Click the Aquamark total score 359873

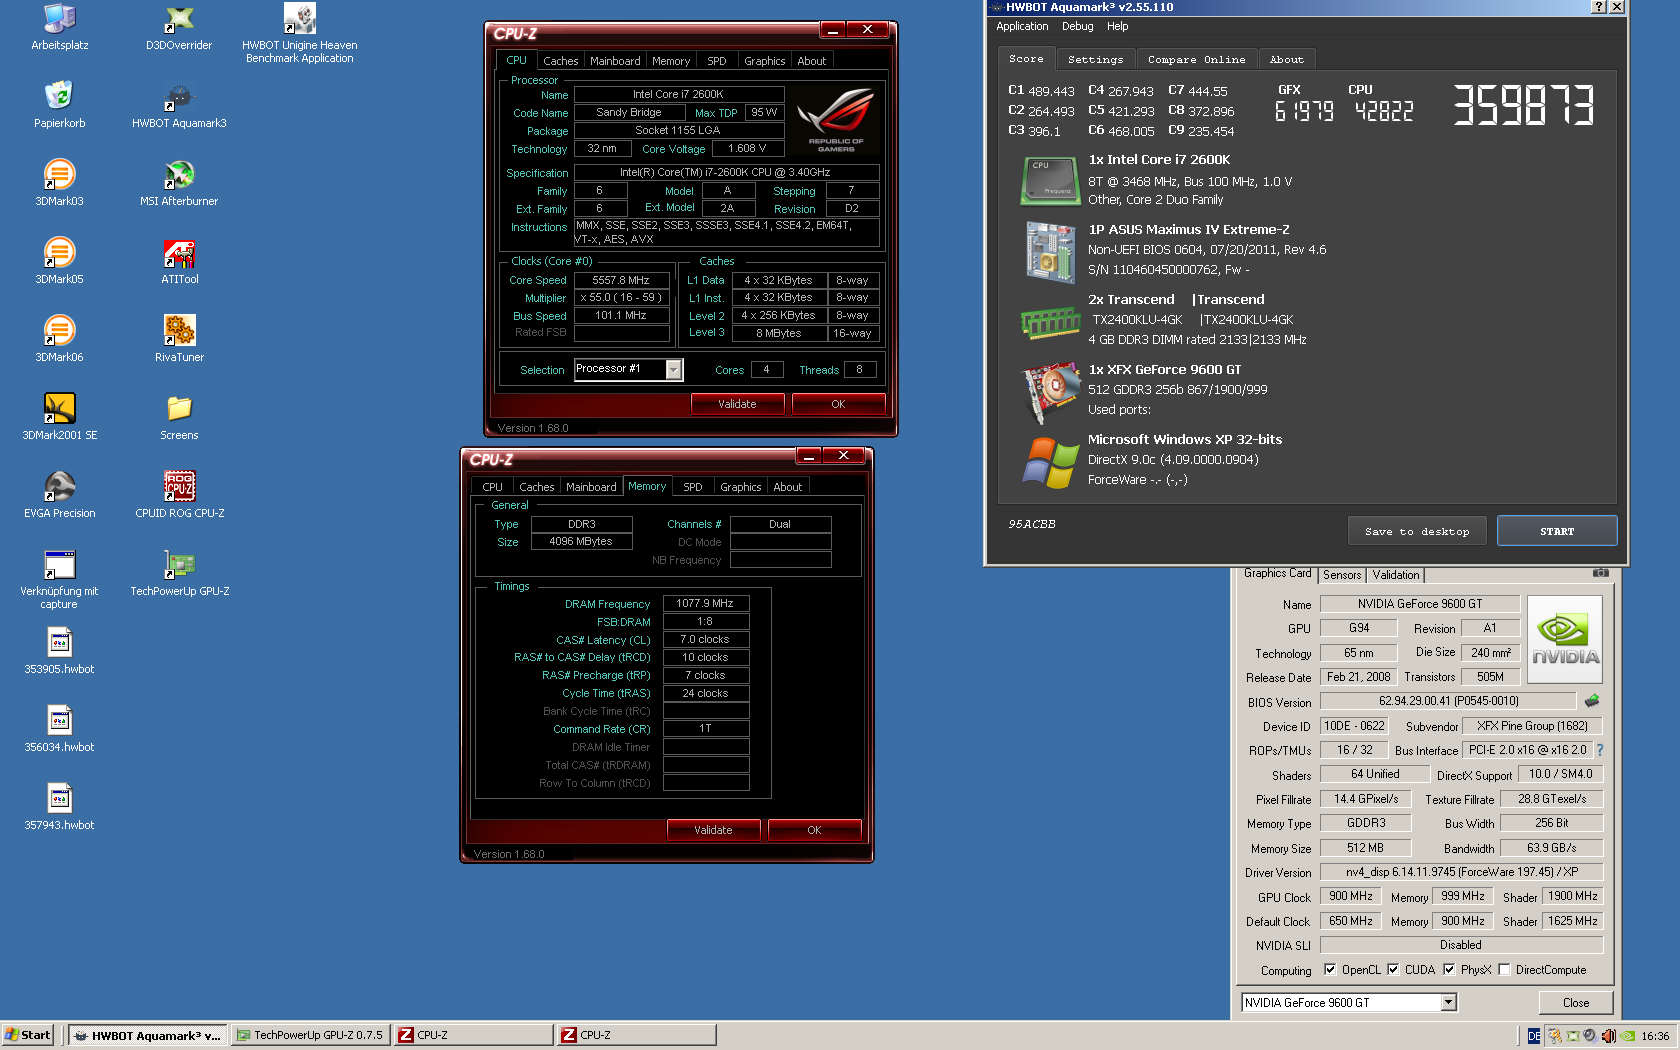coord(1522,105)
